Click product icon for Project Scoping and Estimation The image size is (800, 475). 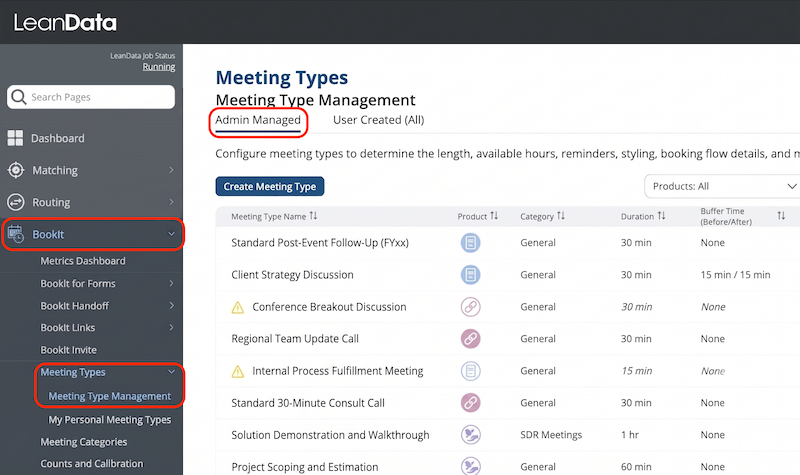click(x=470, y=466)
